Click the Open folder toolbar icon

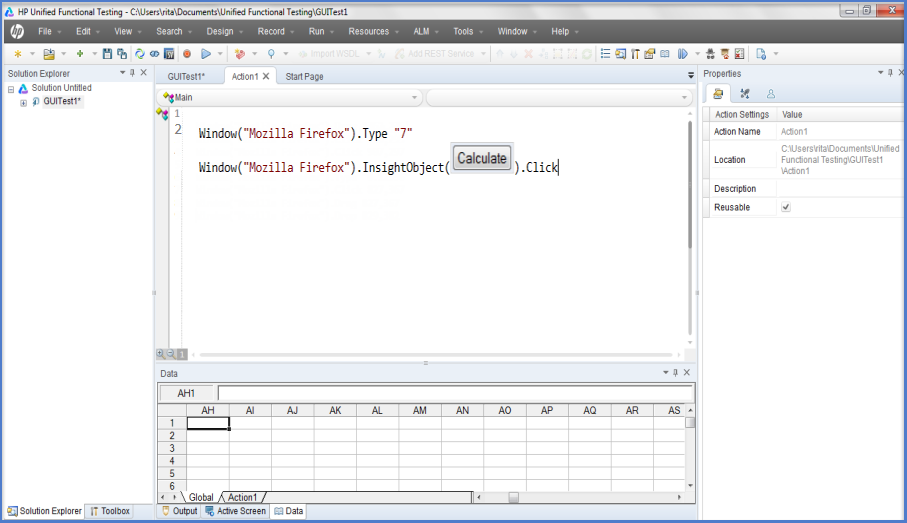[x=49, y=54]
